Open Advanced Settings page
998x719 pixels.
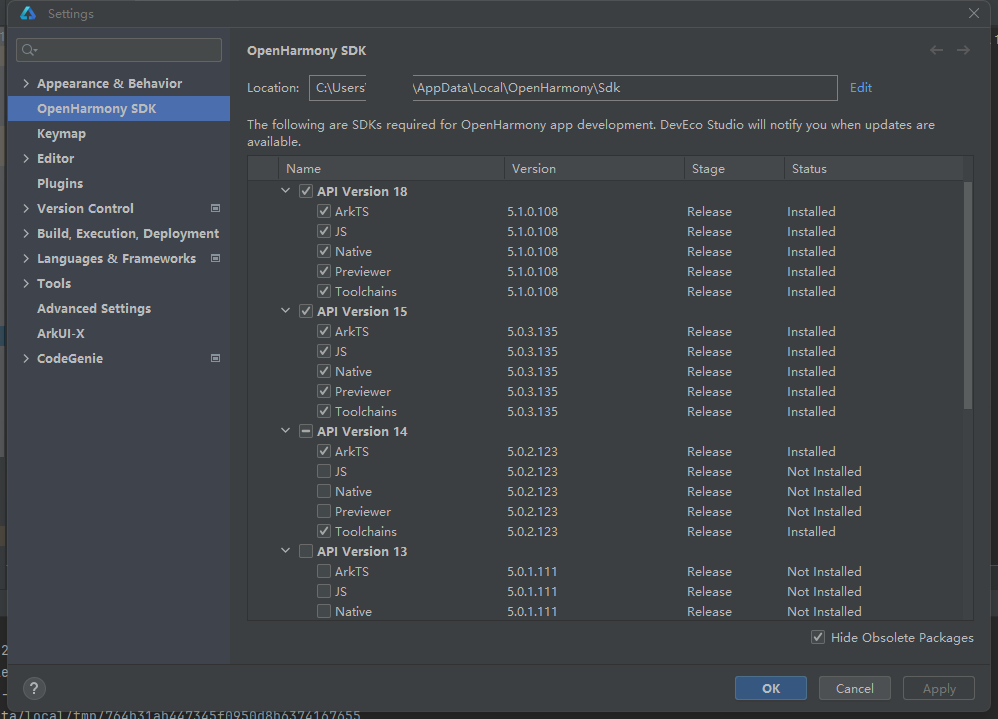point(94,309)
